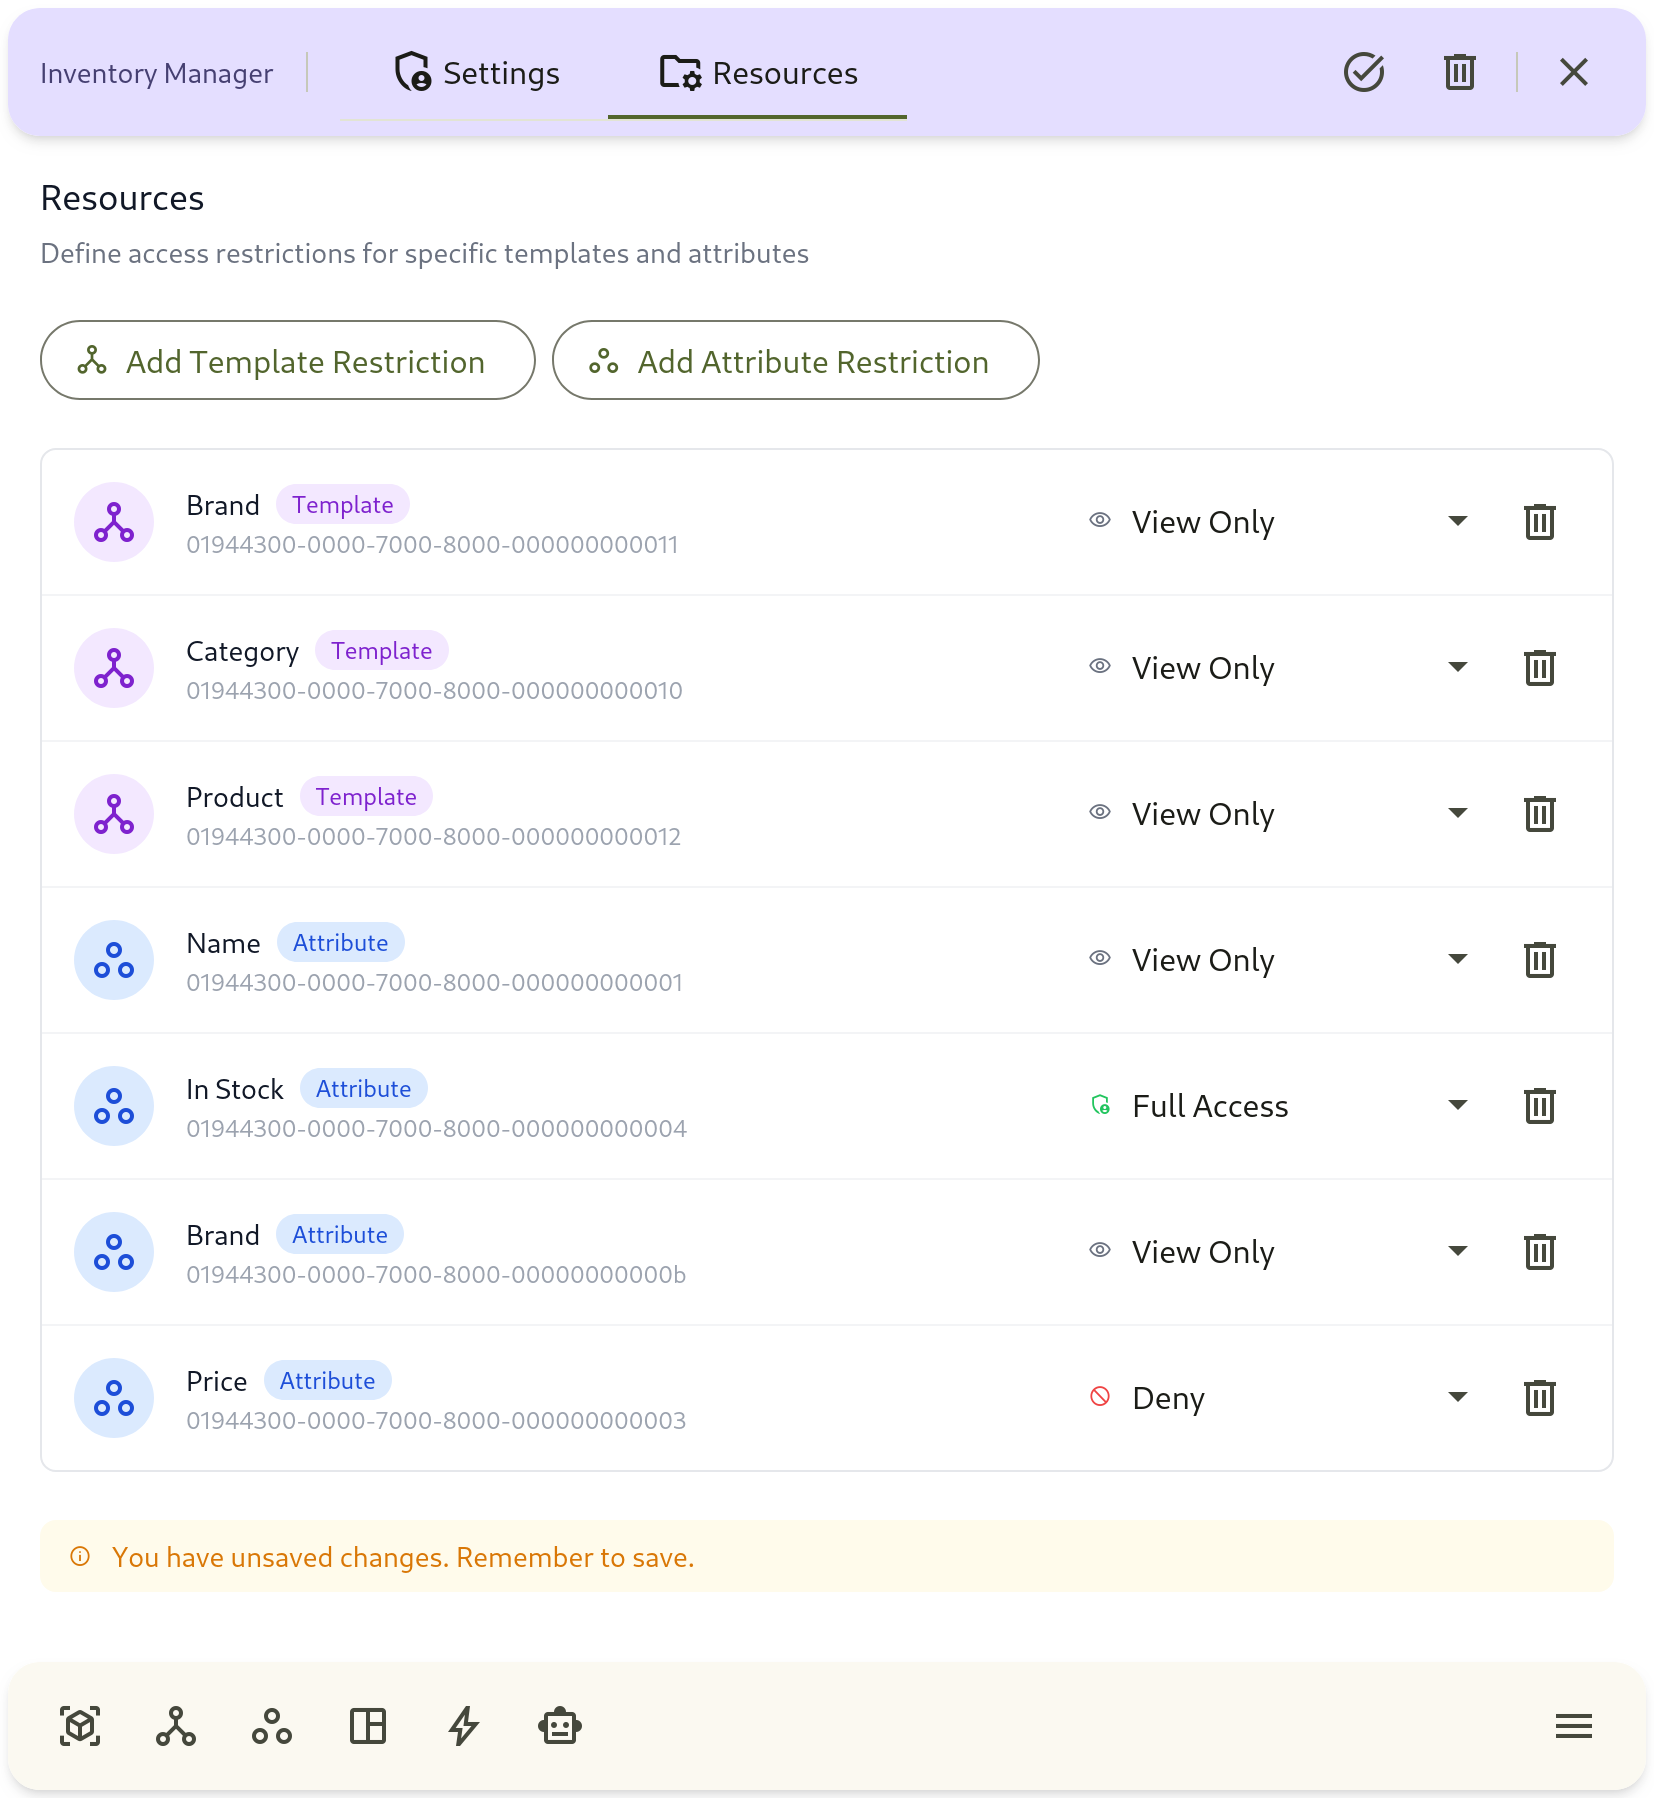Toggle the eye icon on Name attribute row
The image size is (1654, 1798).
click(x=1099, y=958)
